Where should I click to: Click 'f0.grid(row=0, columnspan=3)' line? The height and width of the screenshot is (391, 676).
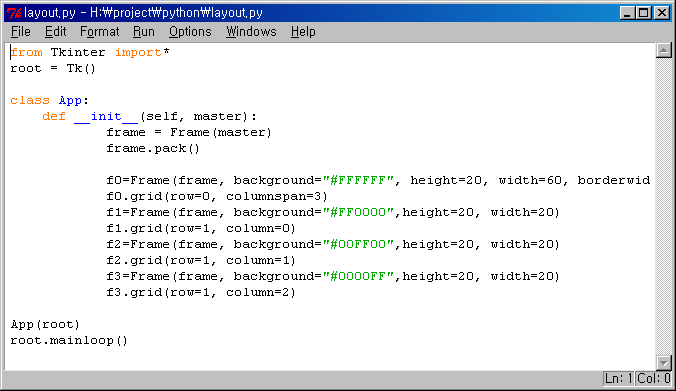coord(217,197)
